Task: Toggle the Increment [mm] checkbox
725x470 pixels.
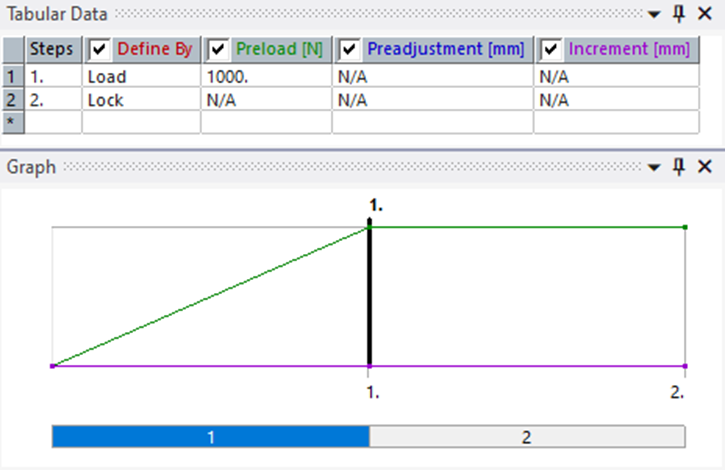Action: click(549, 49)
